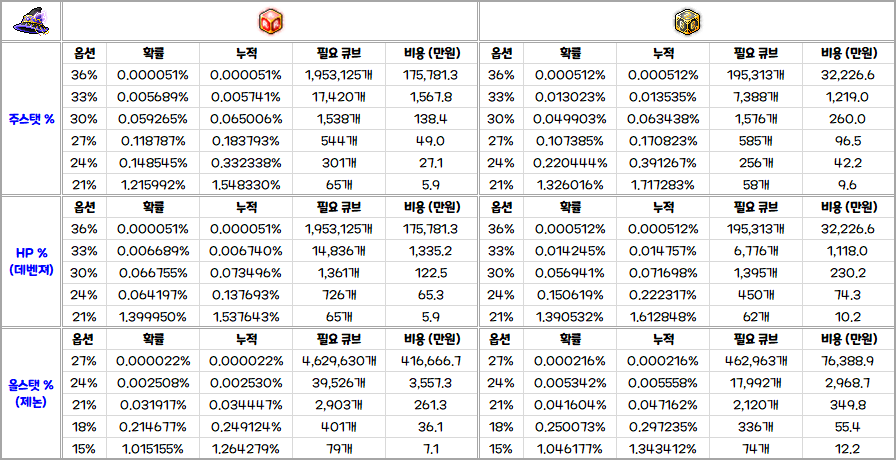Select the cube count 4,629,630개

(x=339, y=361)
